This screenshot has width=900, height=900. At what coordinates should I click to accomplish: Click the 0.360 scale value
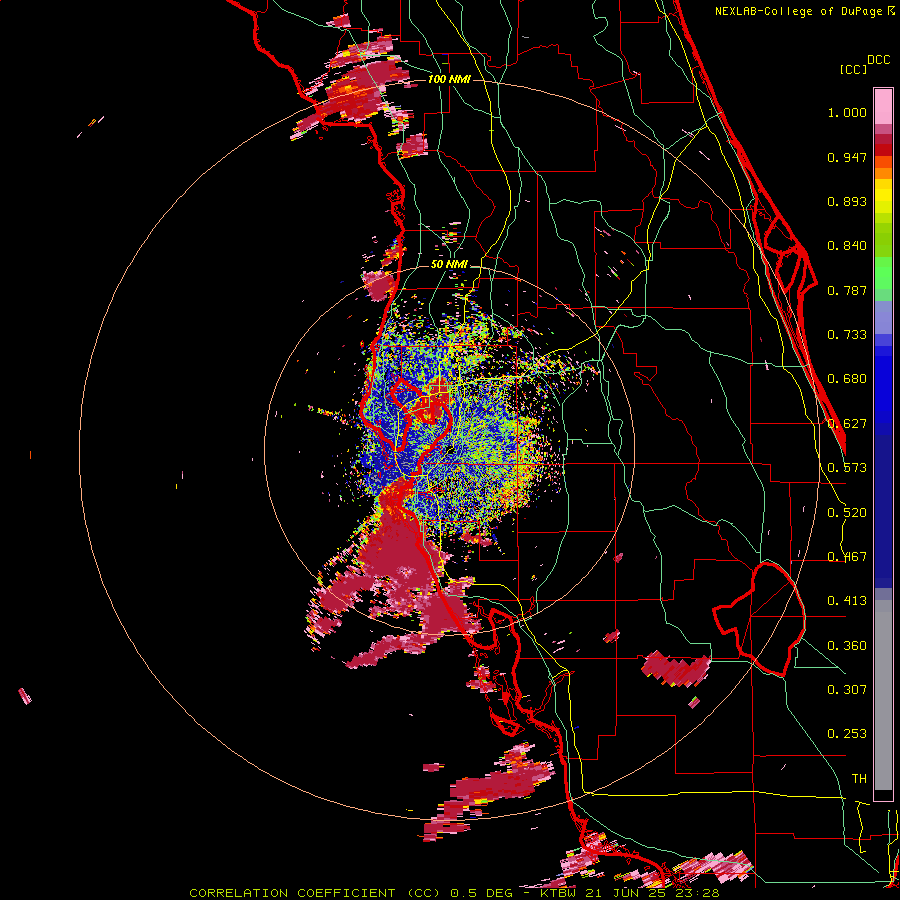coord(847,646)
